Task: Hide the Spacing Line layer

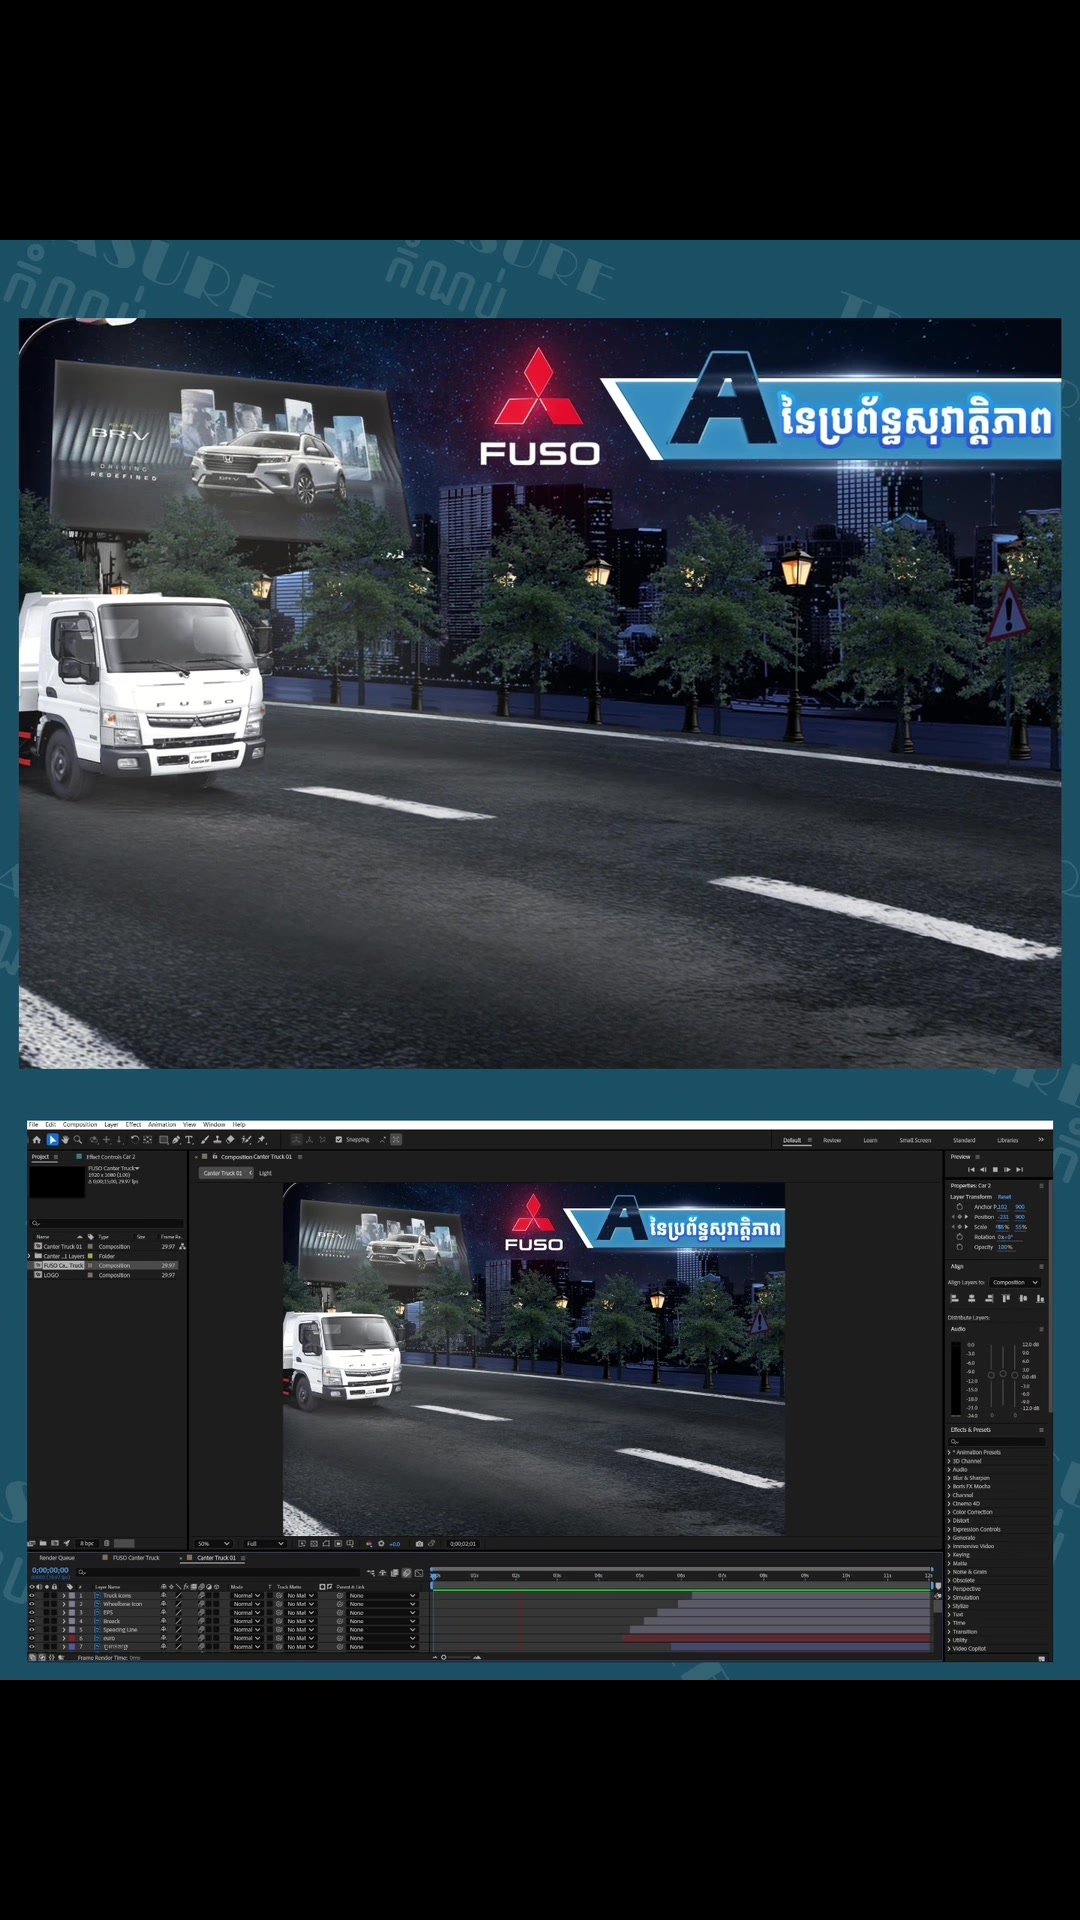Action: (x=32, y=1630)
